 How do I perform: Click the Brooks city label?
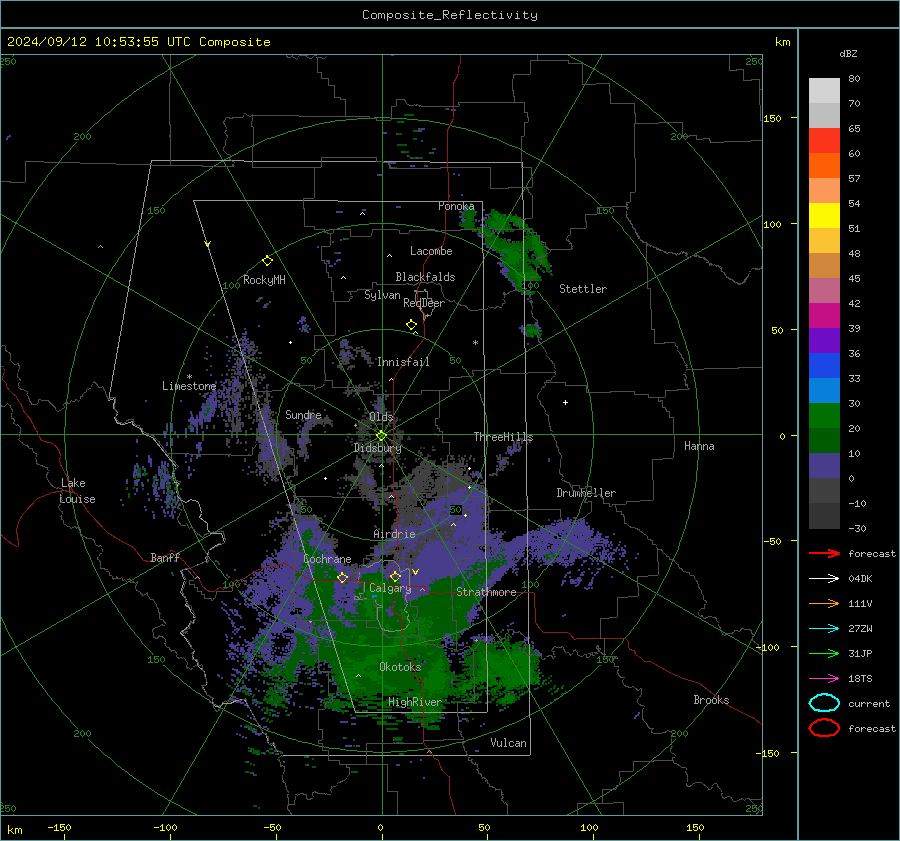pyautogui.click(x=711, y=700)
